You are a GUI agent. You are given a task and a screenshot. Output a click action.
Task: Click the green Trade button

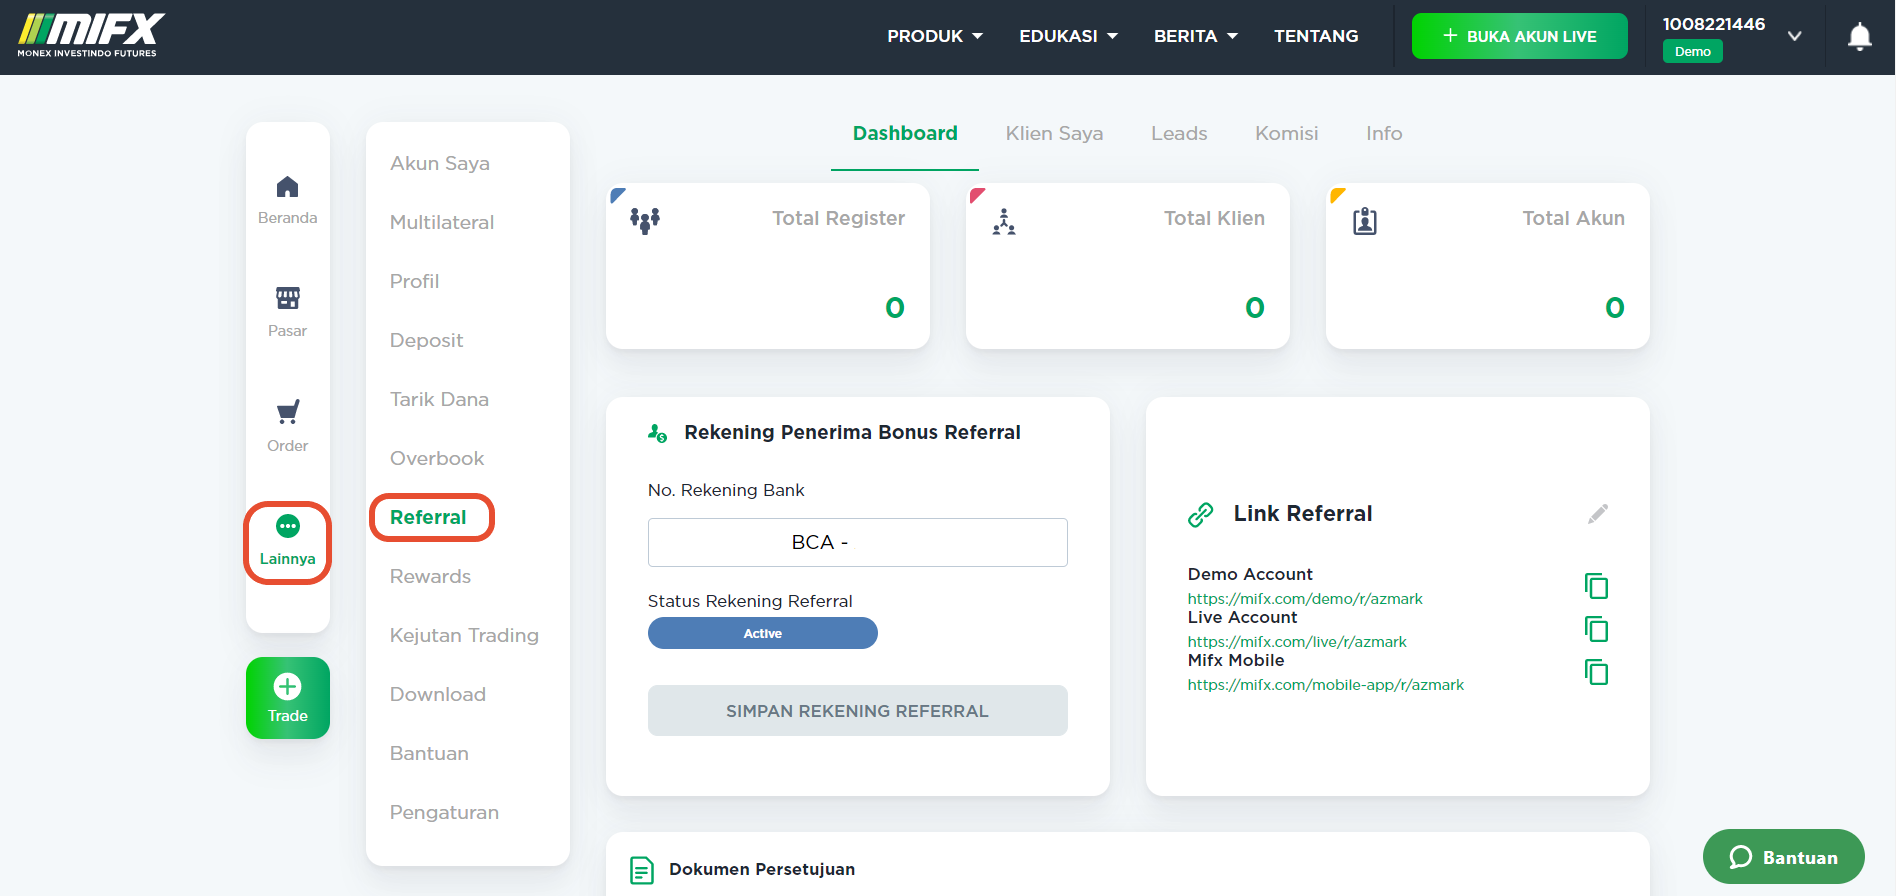click(288, 698)
